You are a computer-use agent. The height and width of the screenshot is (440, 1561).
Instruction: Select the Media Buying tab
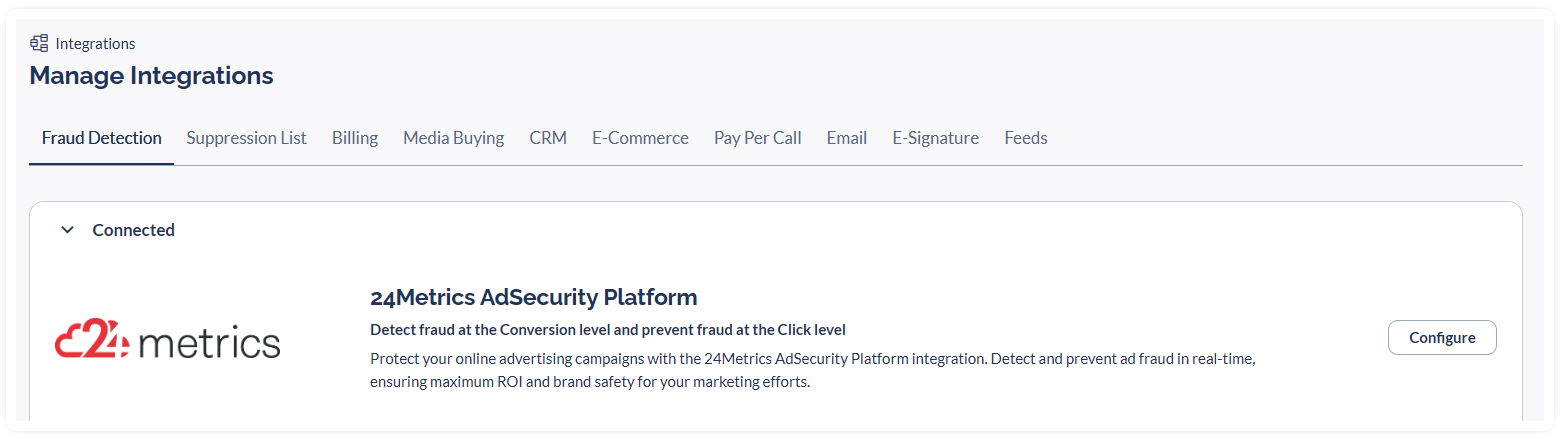coord(453,138)
